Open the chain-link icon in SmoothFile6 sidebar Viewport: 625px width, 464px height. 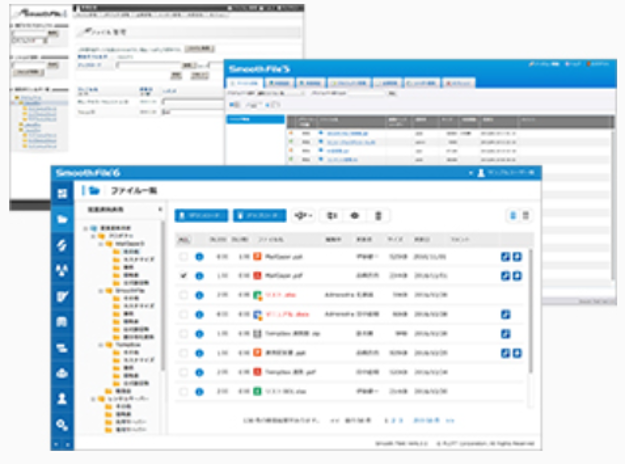[x=62, y=245]
